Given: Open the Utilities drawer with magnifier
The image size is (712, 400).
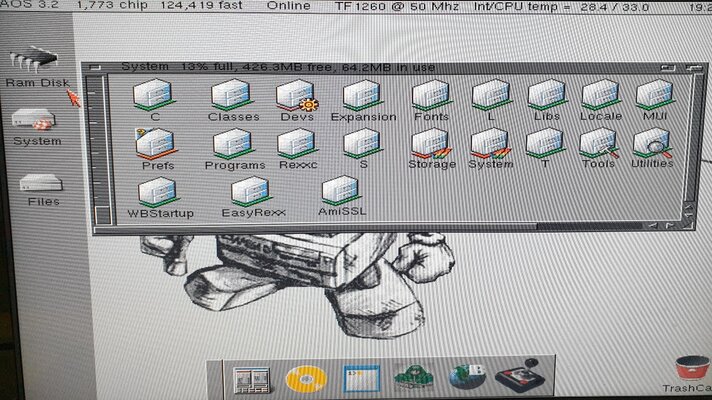Looking at the screenshot, I should [x=652, y=144].
